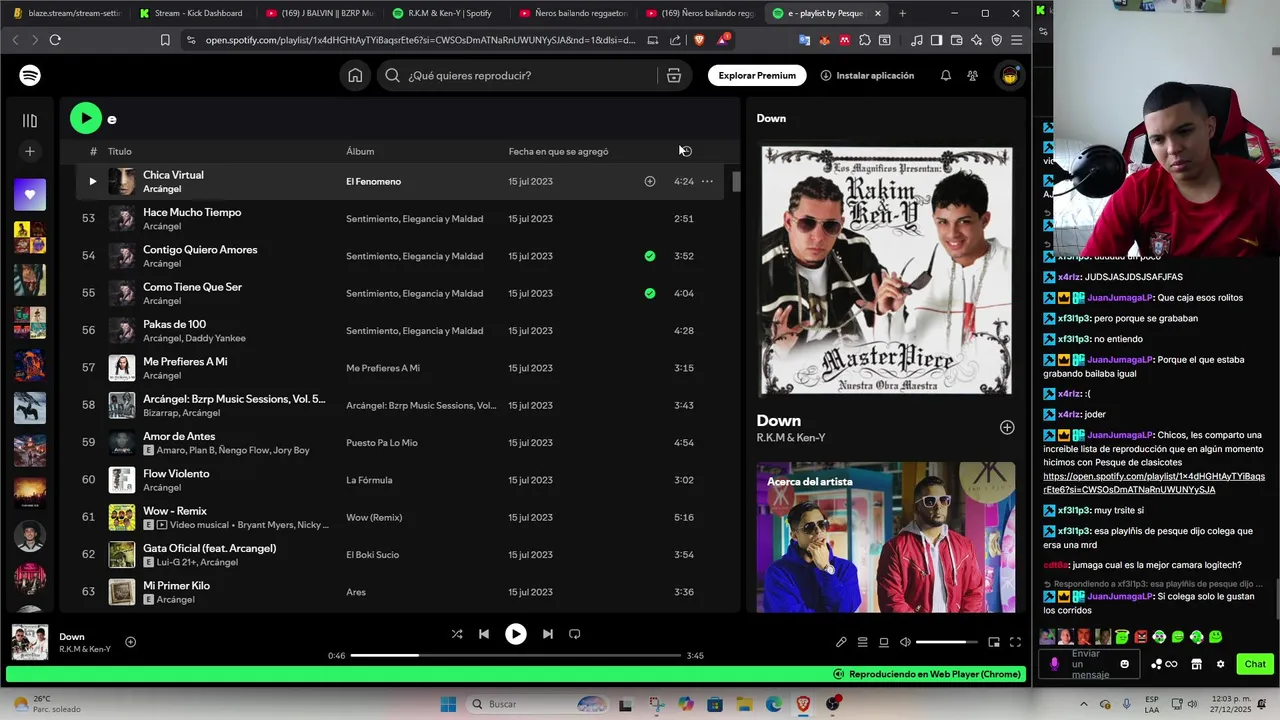Switch to Stream - Kick Dashboard tab

(x=192, y=13)
